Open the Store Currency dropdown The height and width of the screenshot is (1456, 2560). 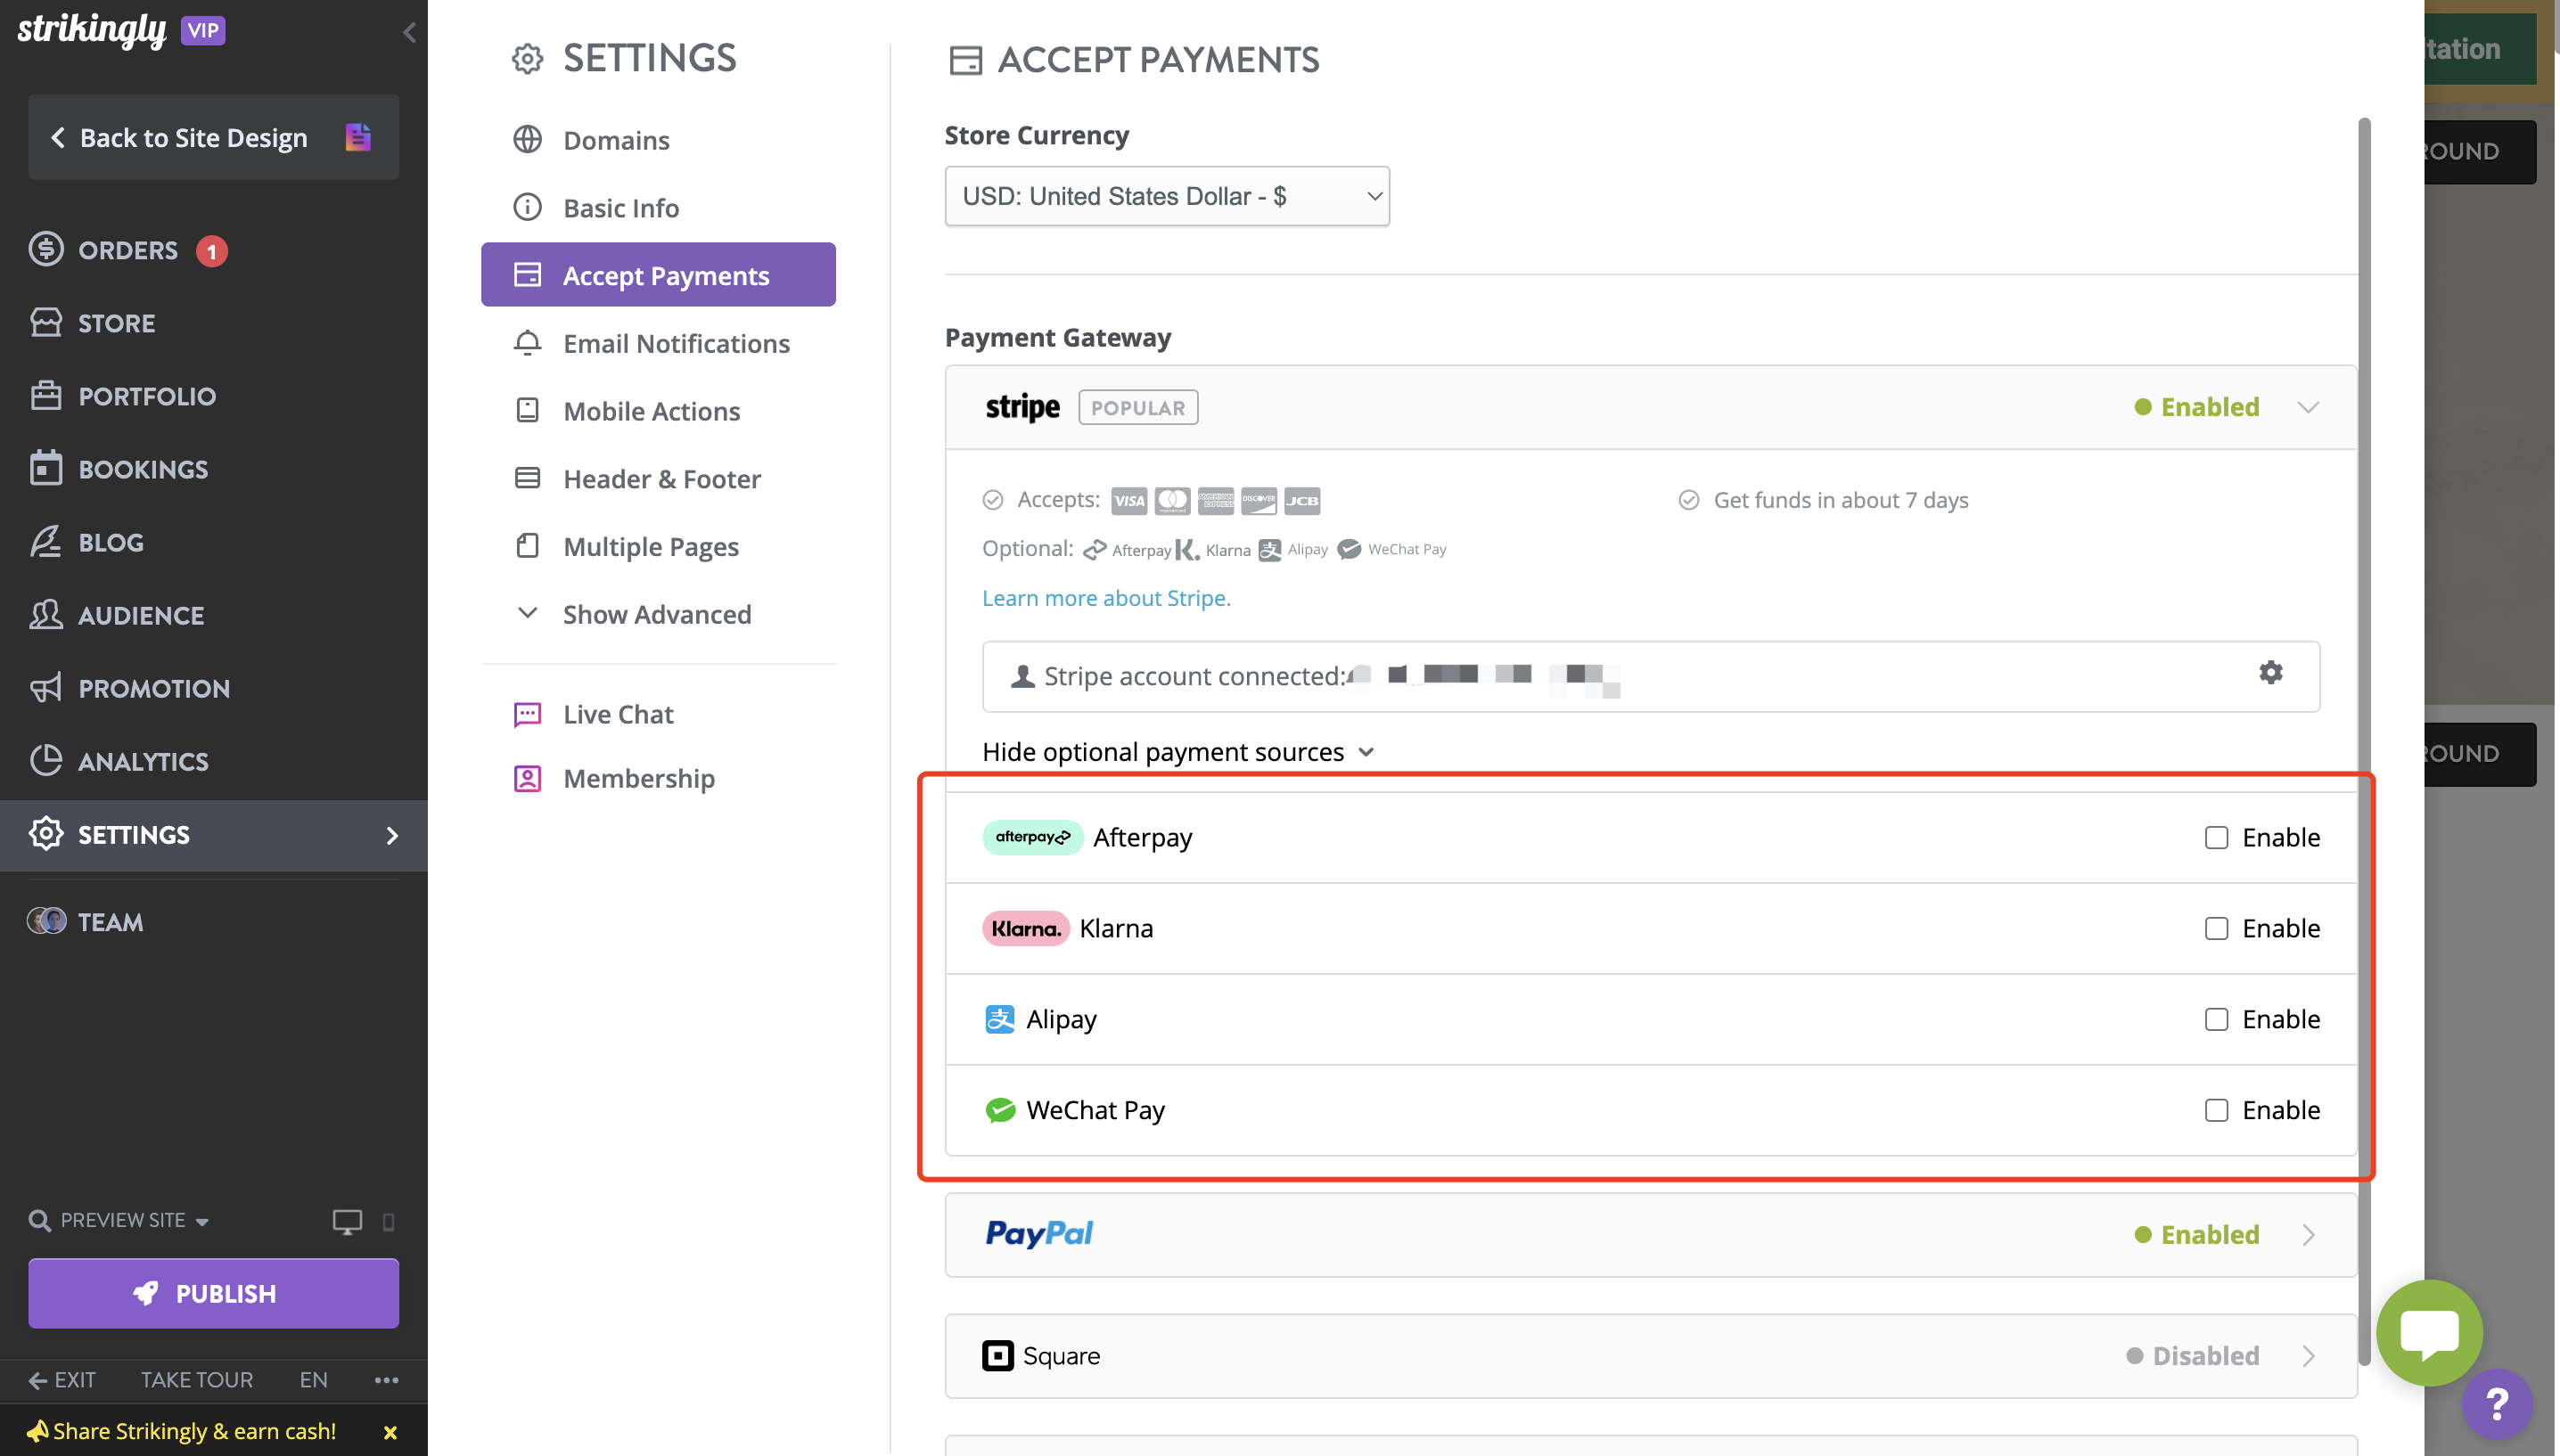click(1166, 196)
